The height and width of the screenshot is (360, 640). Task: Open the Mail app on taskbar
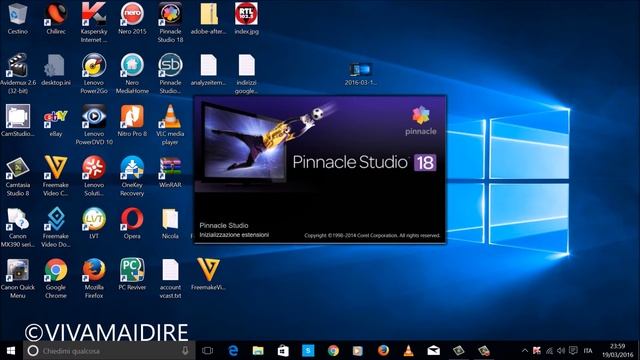(x=433, y=351)
